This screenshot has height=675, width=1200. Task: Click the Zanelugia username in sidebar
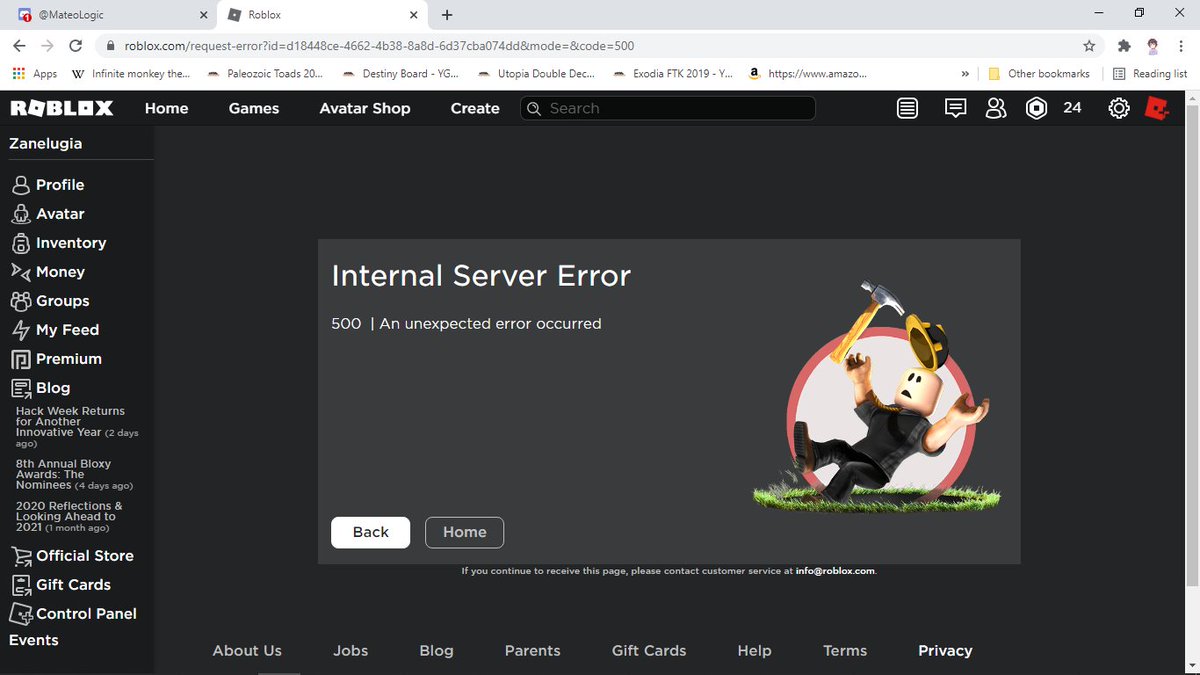coord(46,143)
